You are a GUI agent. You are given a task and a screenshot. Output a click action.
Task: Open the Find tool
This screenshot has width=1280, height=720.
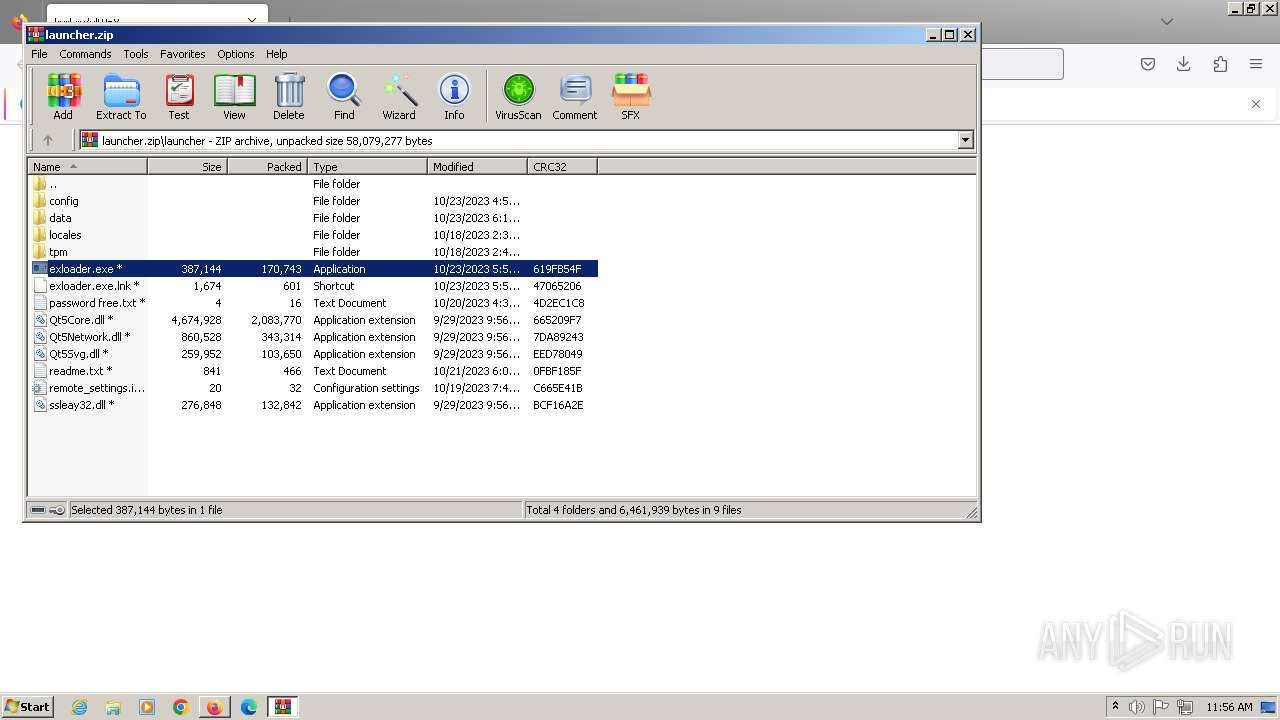coord(344,97)
